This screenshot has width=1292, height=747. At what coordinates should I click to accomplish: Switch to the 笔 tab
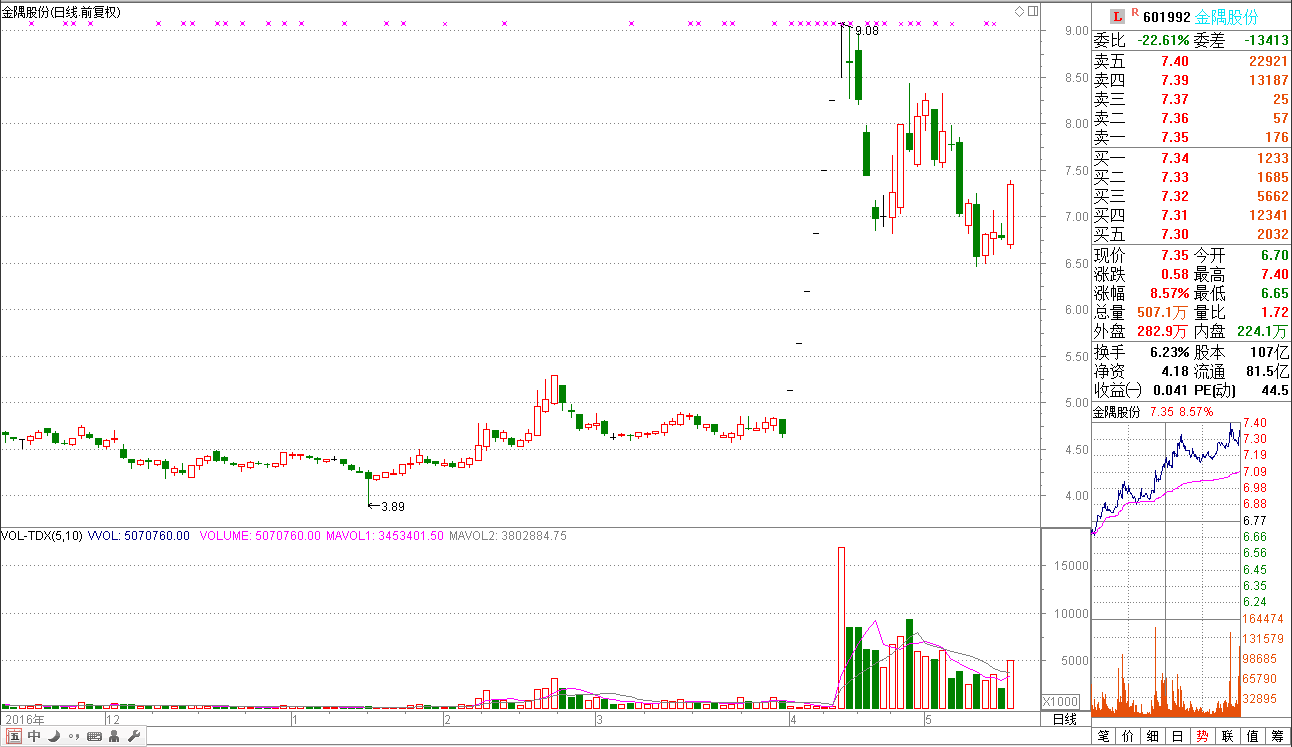click(x=1104, y=737)
